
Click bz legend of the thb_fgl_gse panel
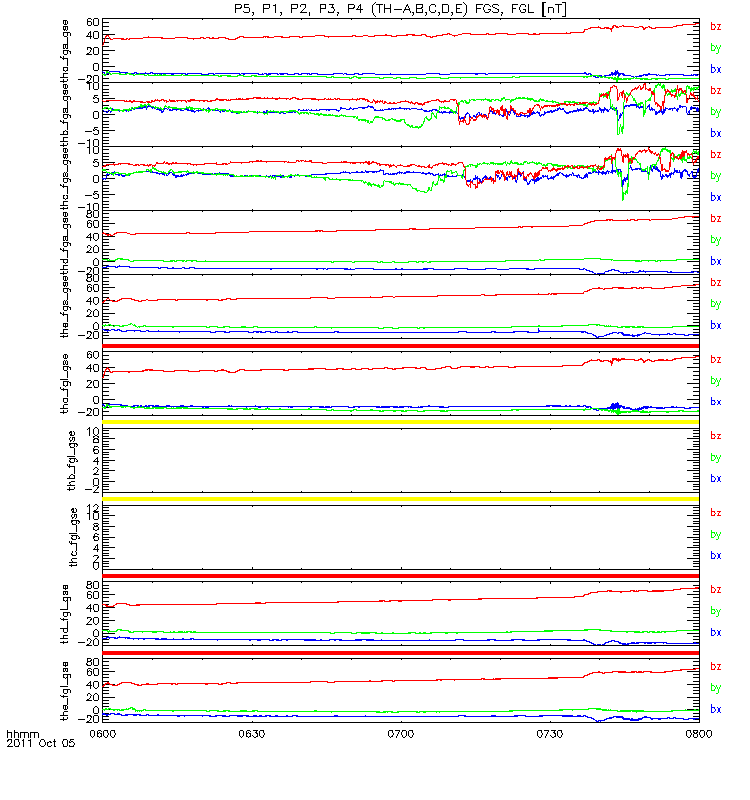point(716,436)
